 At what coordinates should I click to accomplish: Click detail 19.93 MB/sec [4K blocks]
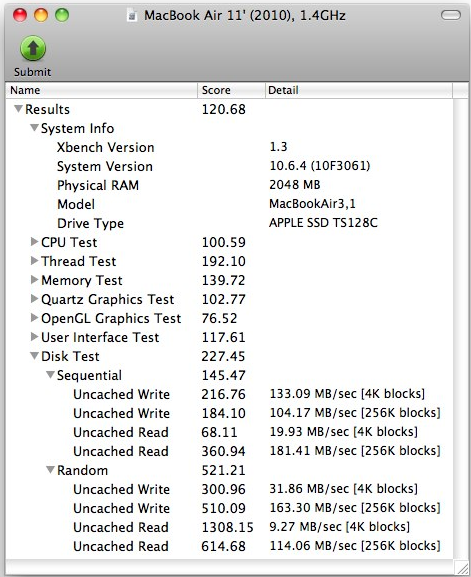click(x=343, y=432)
